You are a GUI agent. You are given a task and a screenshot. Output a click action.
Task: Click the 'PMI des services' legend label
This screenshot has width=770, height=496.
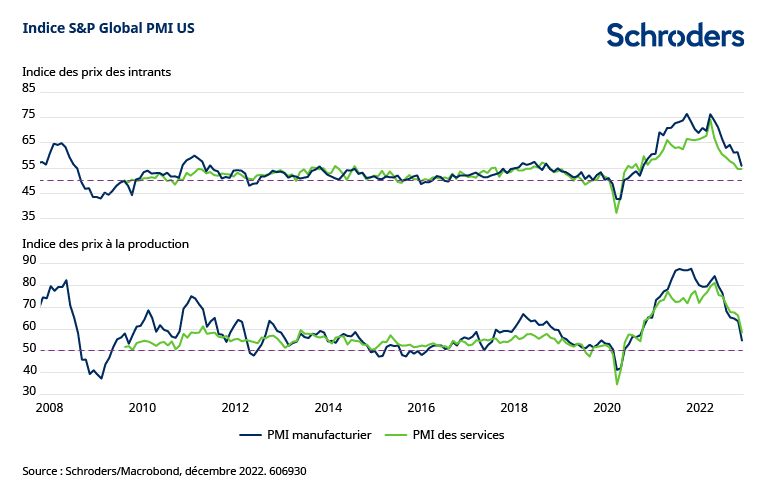point(458,435)
